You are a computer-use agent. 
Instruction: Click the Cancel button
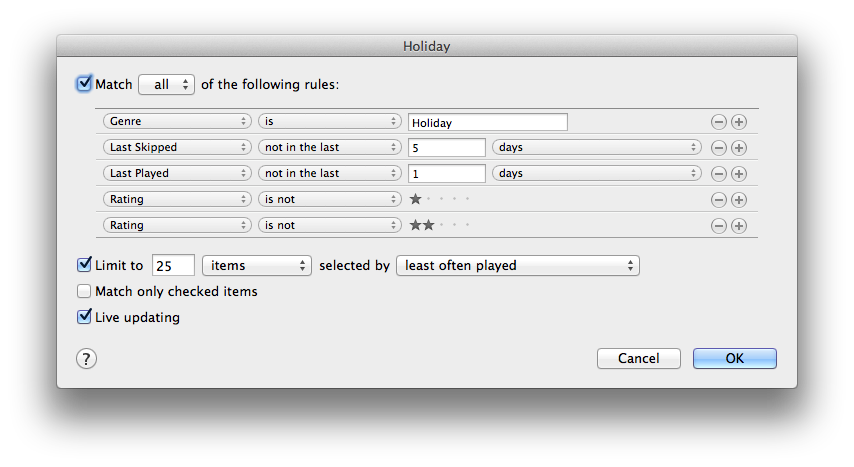click(638, 359)
